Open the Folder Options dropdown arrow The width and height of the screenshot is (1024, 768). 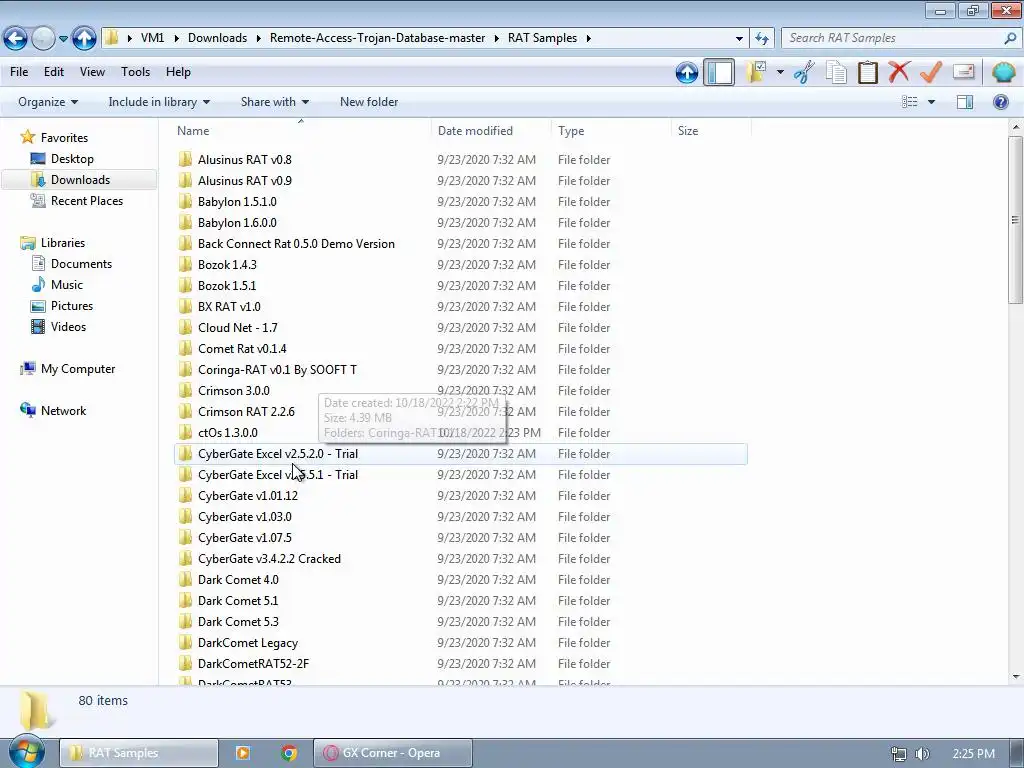780,72
